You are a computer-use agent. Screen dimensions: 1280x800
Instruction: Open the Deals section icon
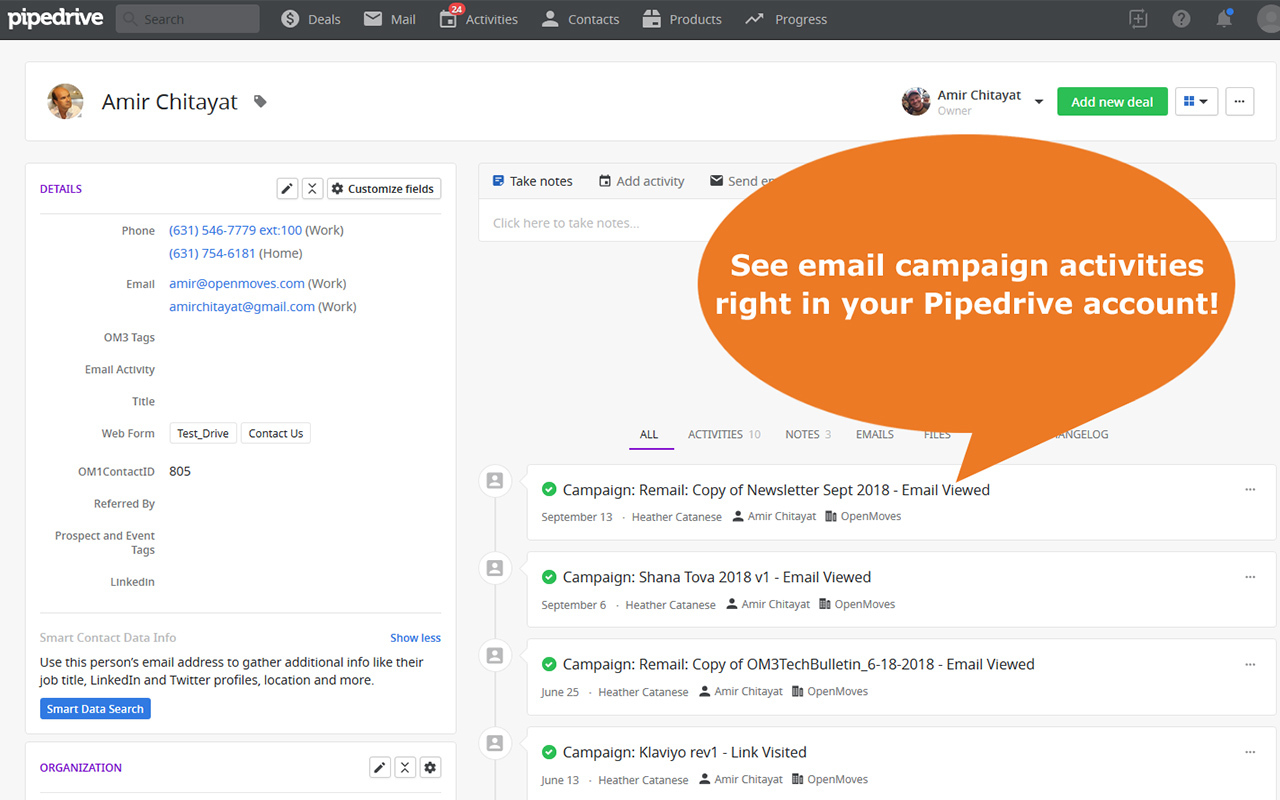289,18
